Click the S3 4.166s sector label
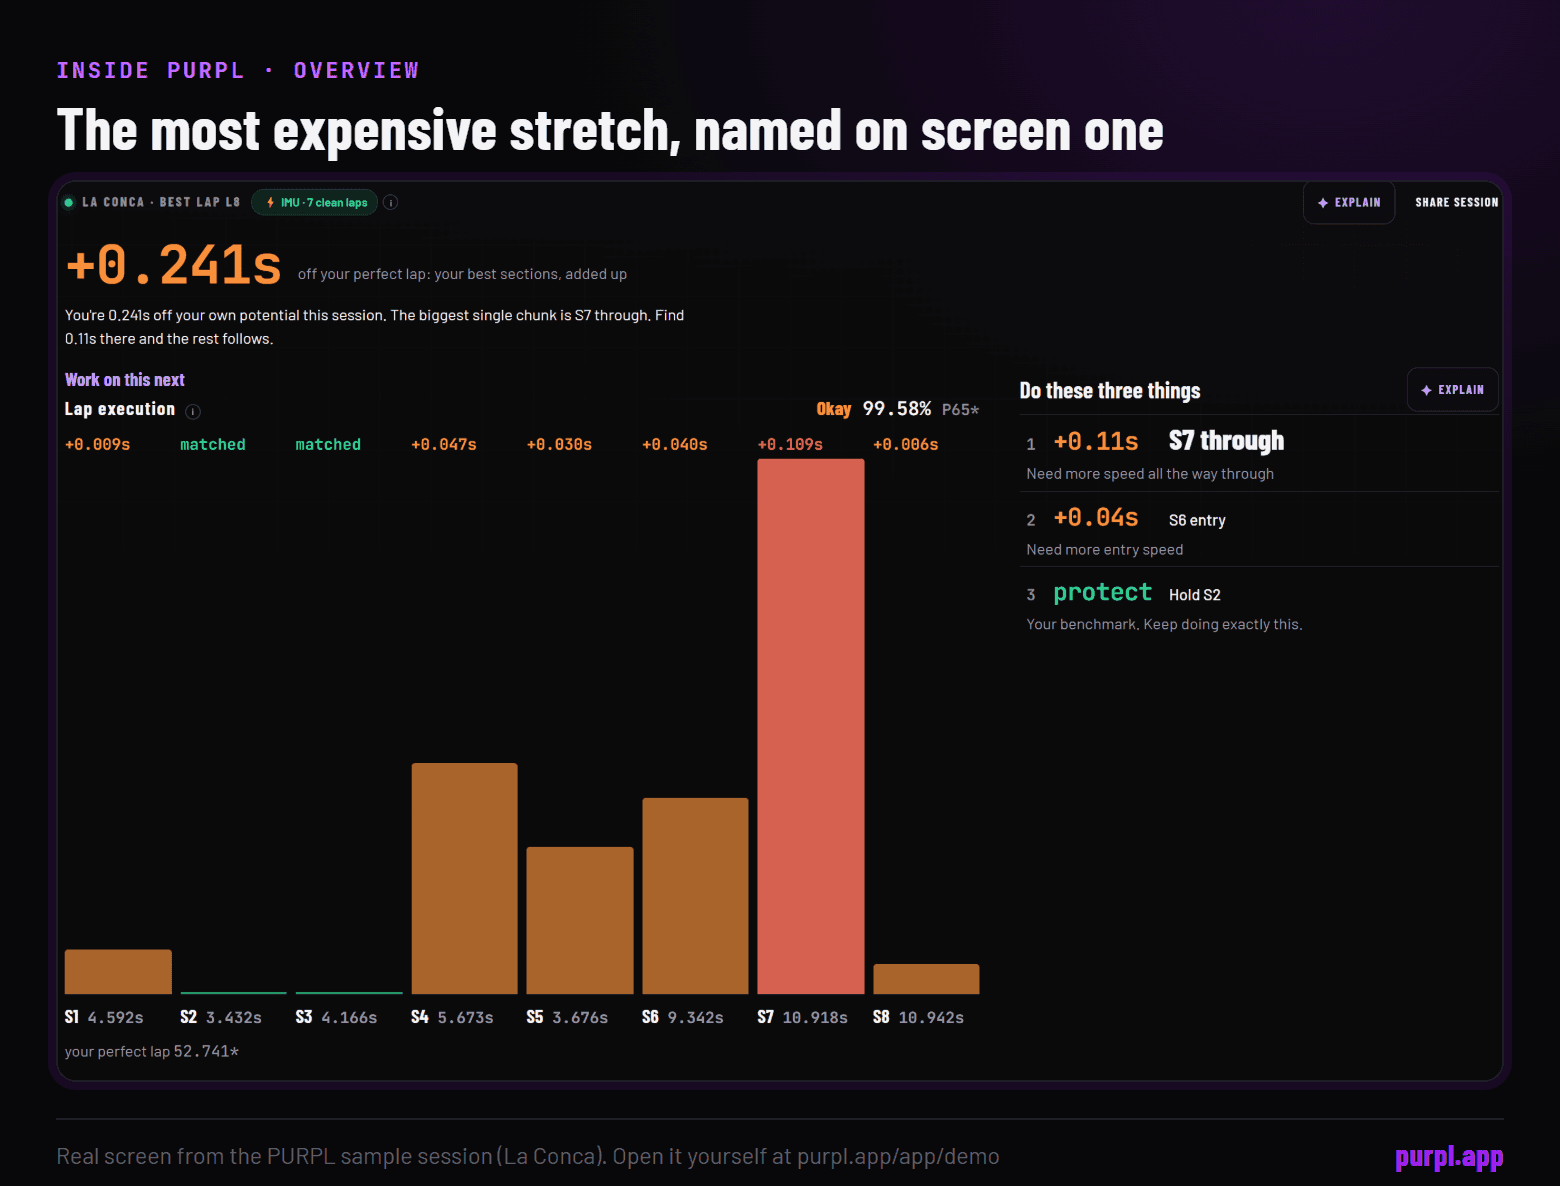This screenshot has height=1186, width=1560. 336,1017
